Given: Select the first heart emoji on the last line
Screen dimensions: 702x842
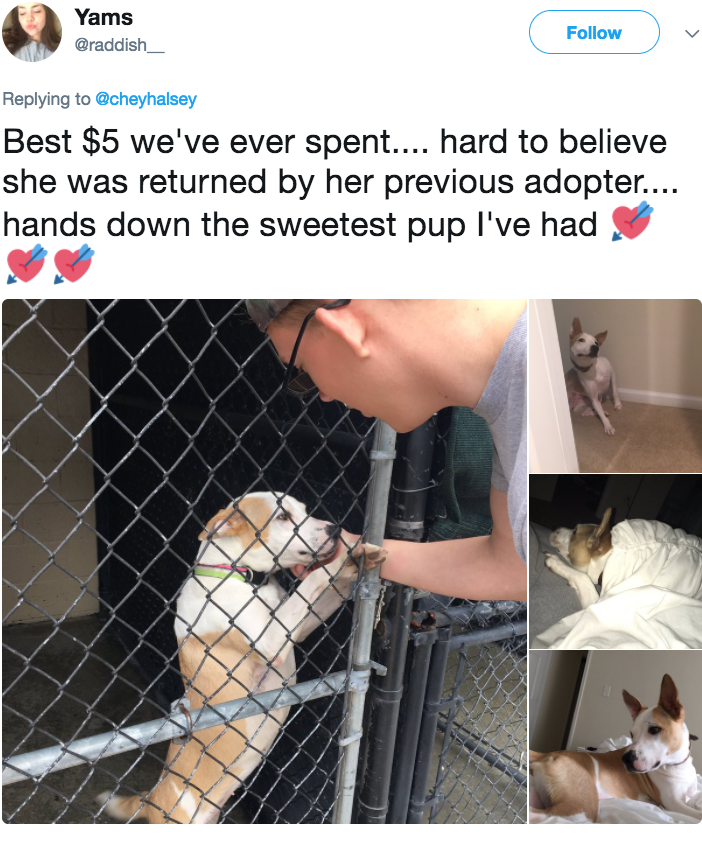Looking at the screenshot, I should (x=26, y=263).
